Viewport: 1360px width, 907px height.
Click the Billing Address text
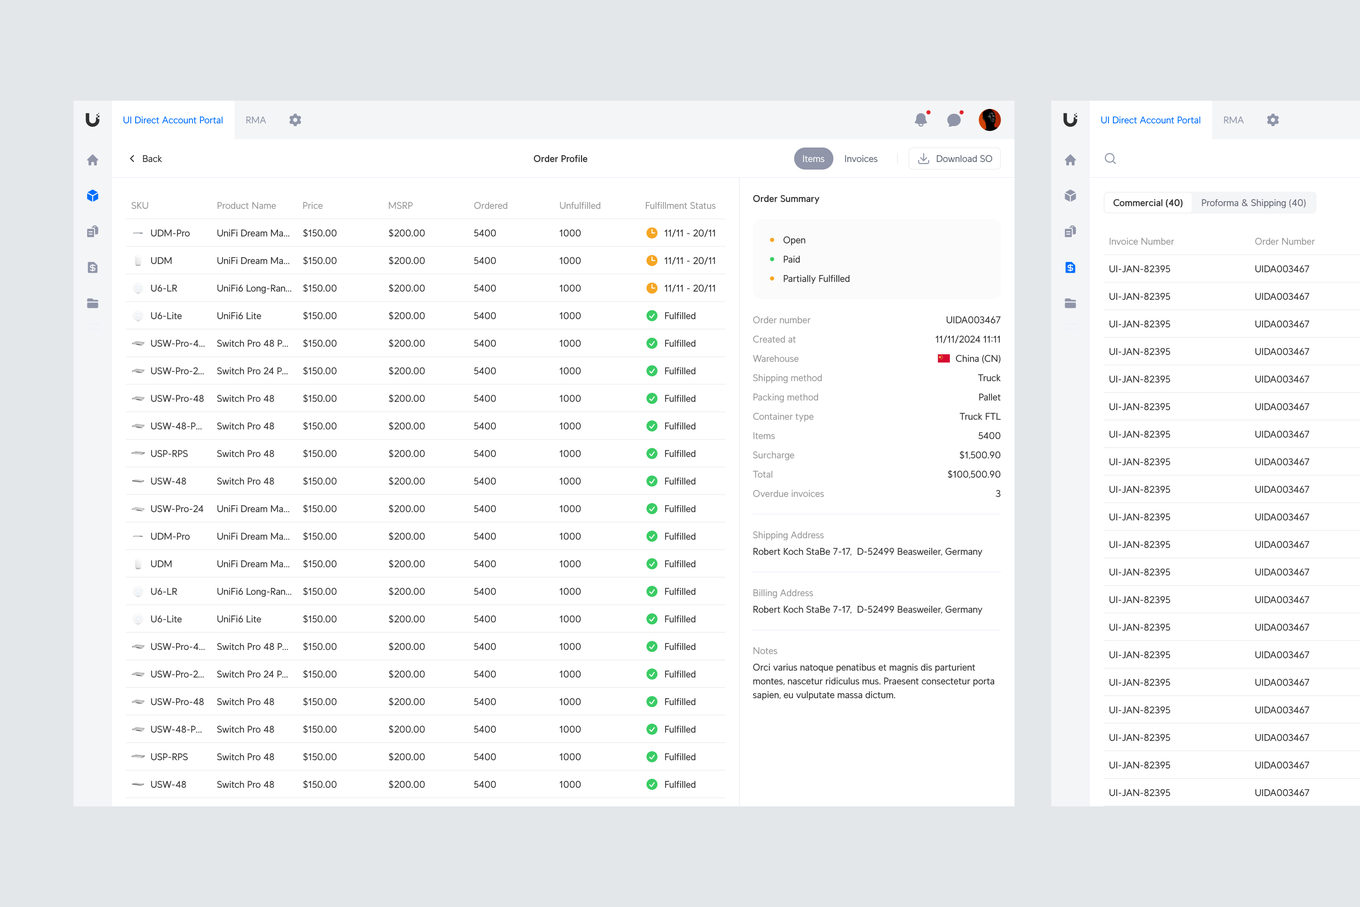(x=867, y=610)
